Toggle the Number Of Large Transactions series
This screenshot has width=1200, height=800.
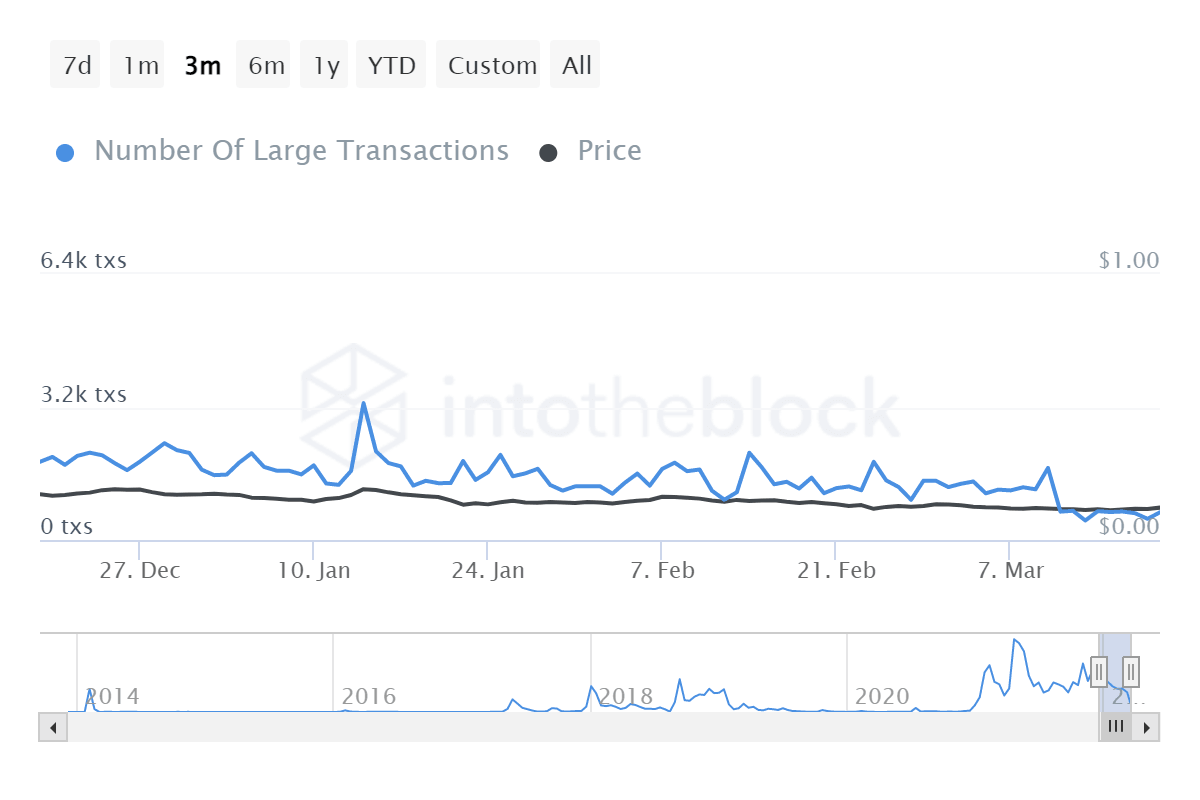(300, 150)
